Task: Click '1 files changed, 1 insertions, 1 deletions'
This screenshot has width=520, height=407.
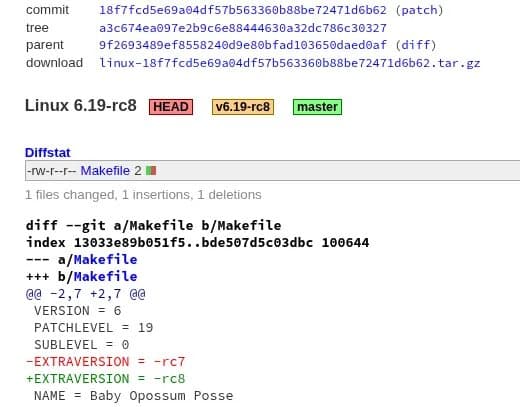Action: (x=143, y=195)
